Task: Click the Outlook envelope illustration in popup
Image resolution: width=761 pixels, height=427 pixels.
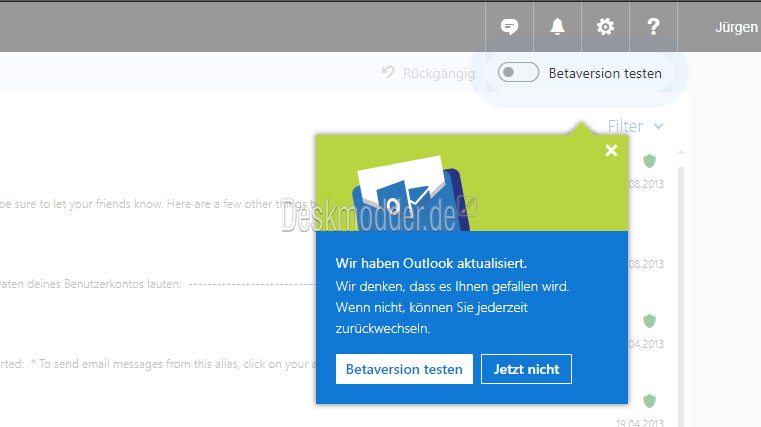Action: tap(410, 194)
